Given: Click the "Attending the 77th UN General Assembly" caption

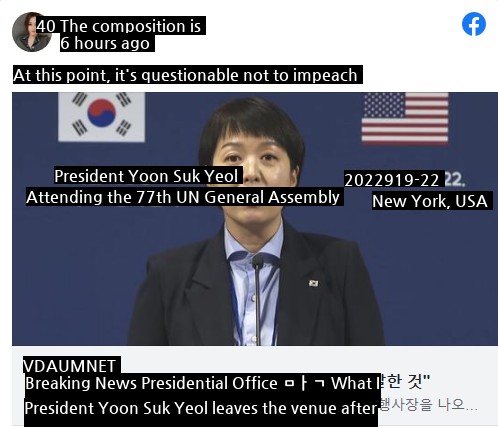Looking at the screenshot, I should tap(185, 197).
